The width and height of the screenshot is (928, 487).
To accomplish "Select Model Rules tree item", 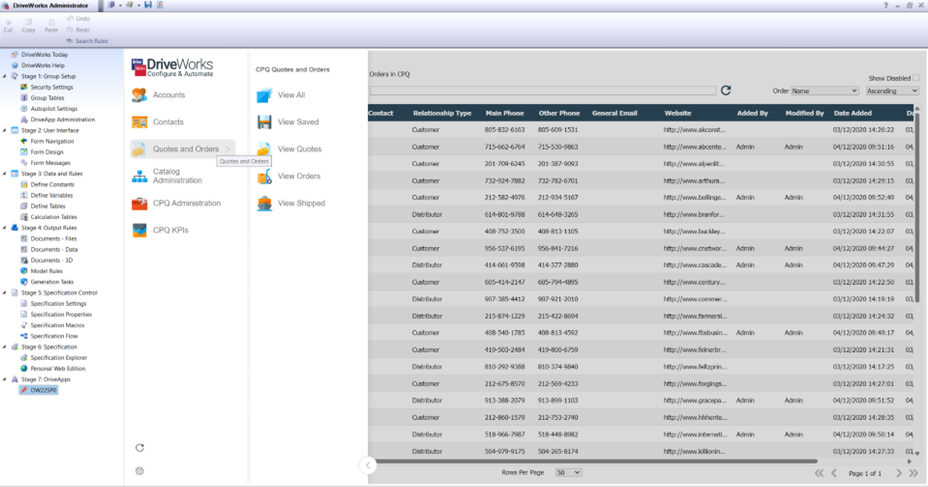I will (46, 271).
